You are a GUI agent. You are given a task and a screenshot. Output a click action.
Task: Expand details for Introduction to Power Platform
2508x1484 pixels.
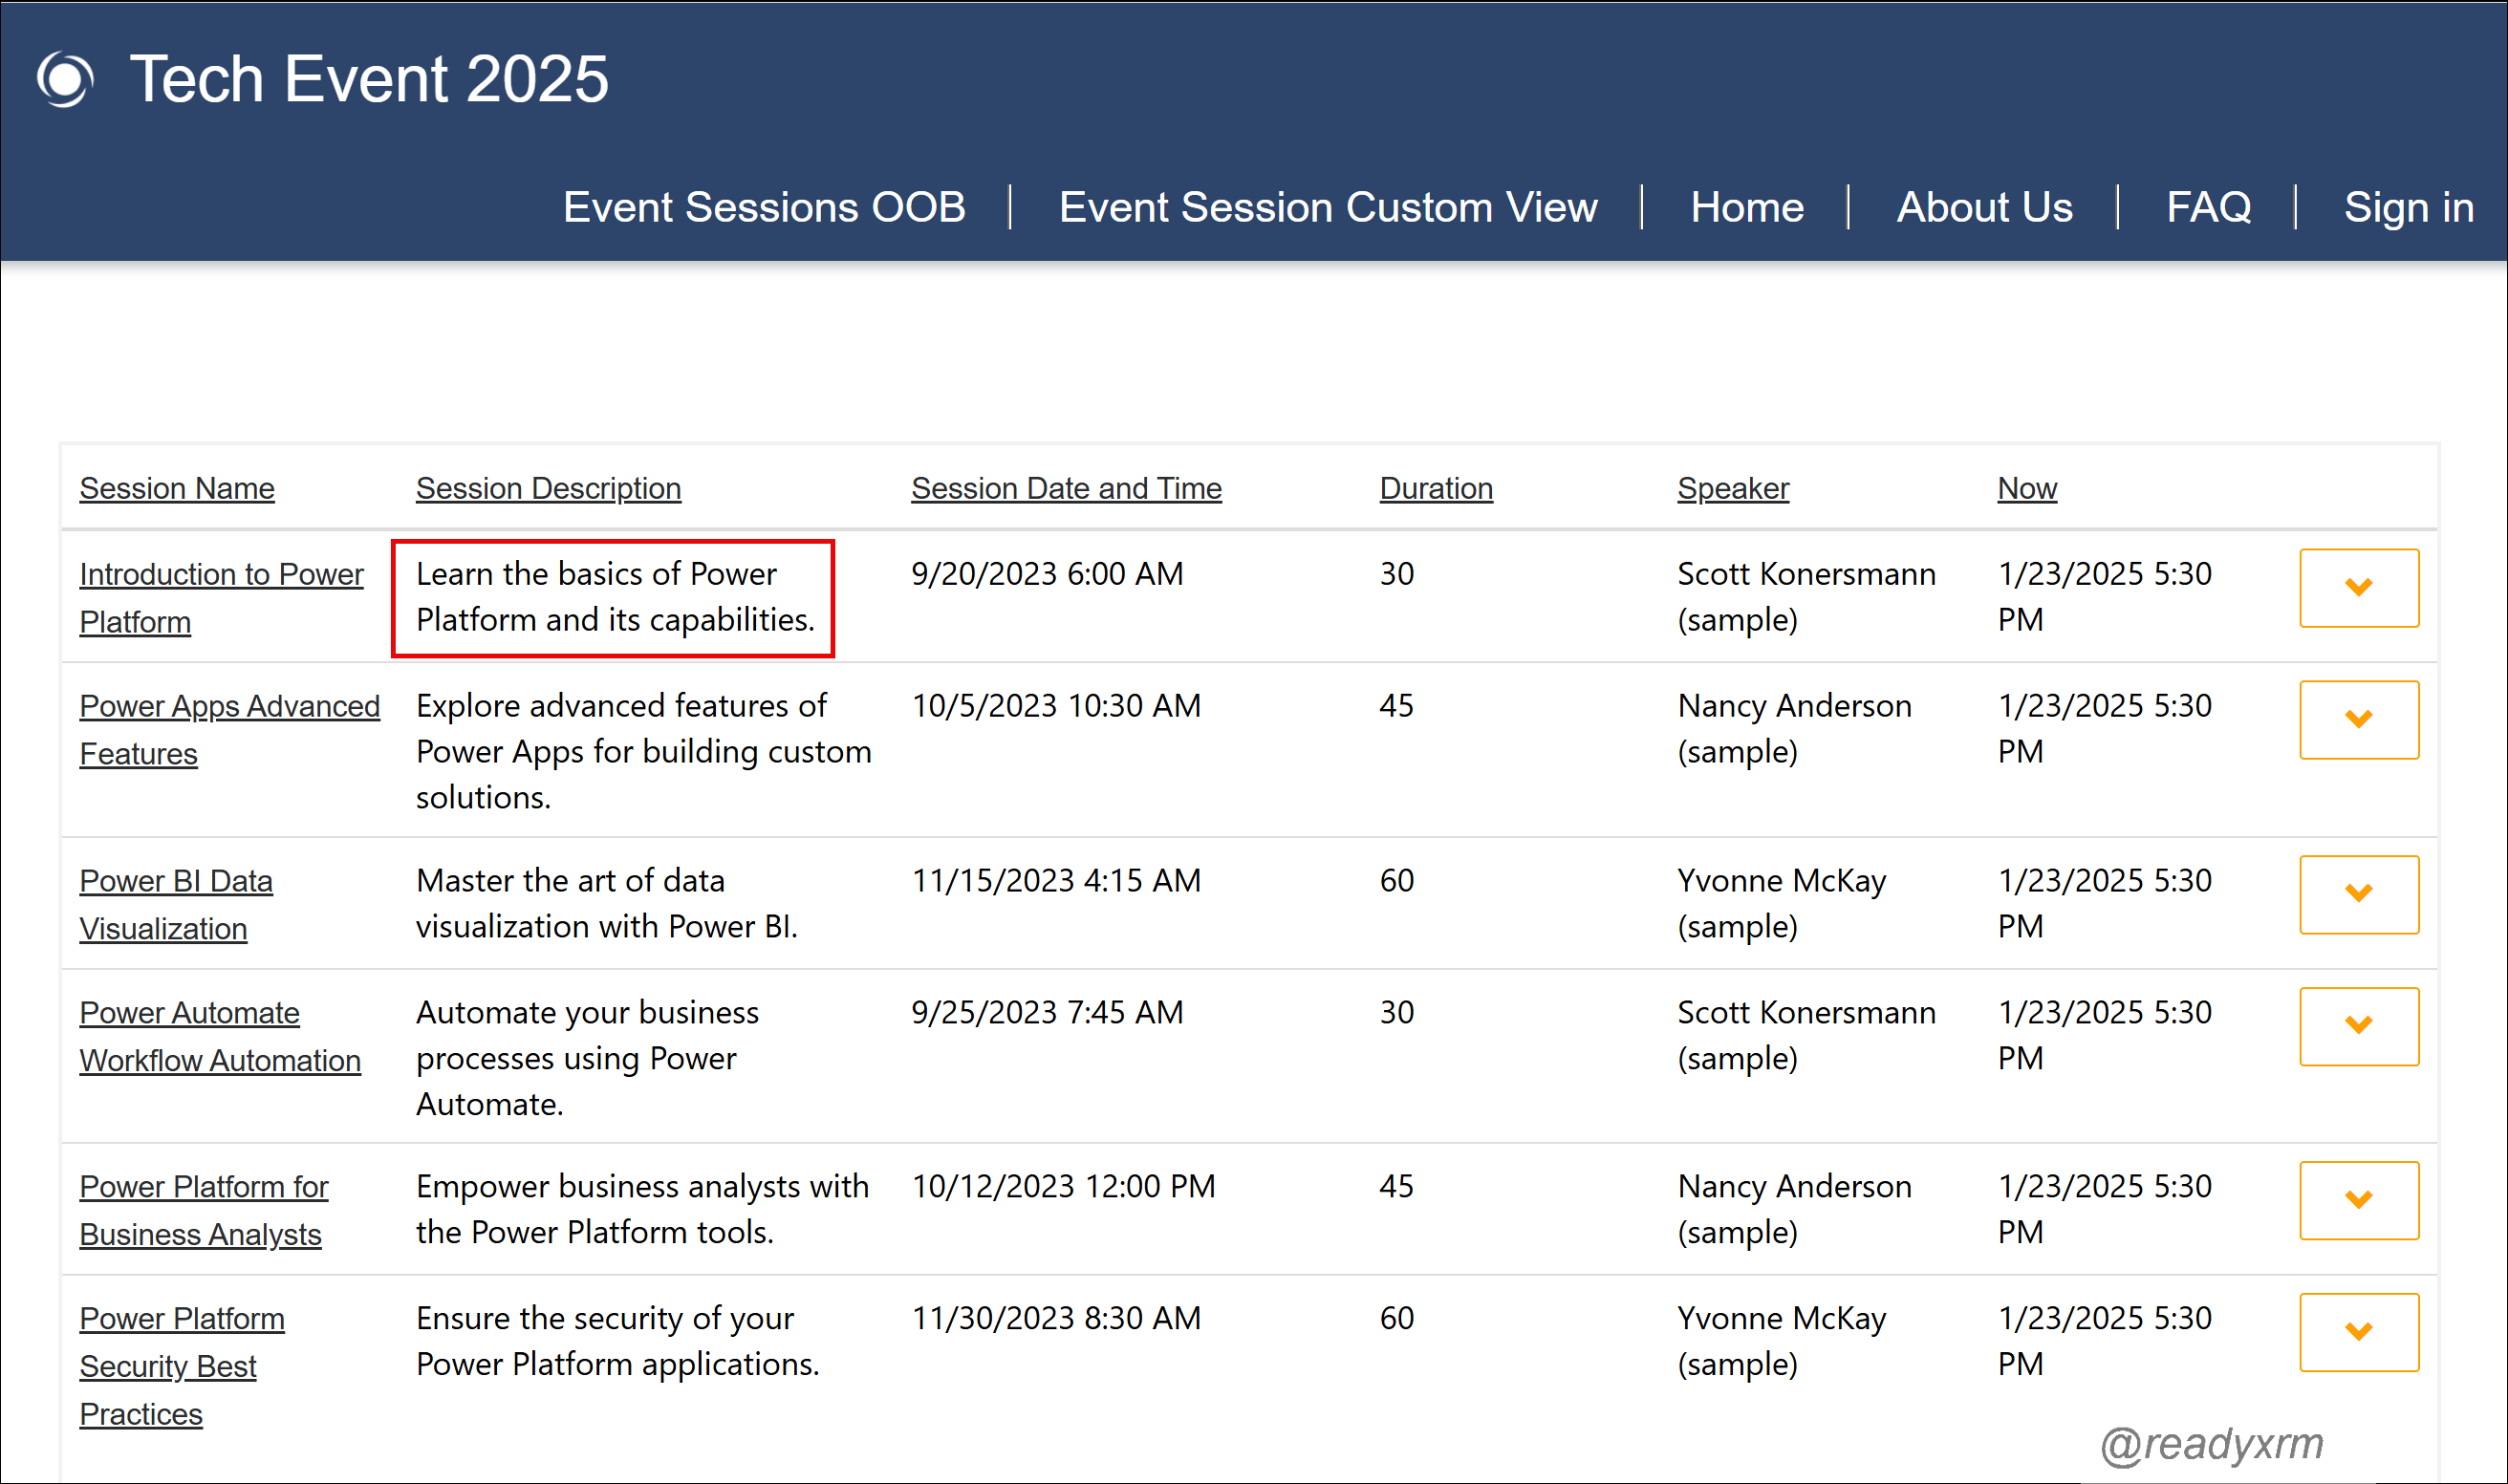2359,588
